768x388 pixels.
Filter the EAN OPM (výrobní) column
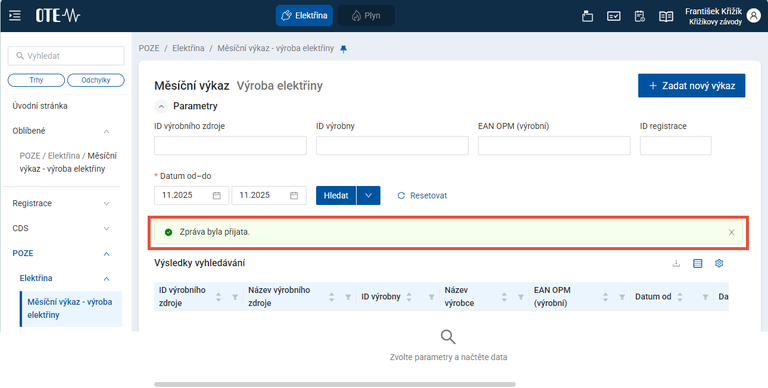(622, 297)
